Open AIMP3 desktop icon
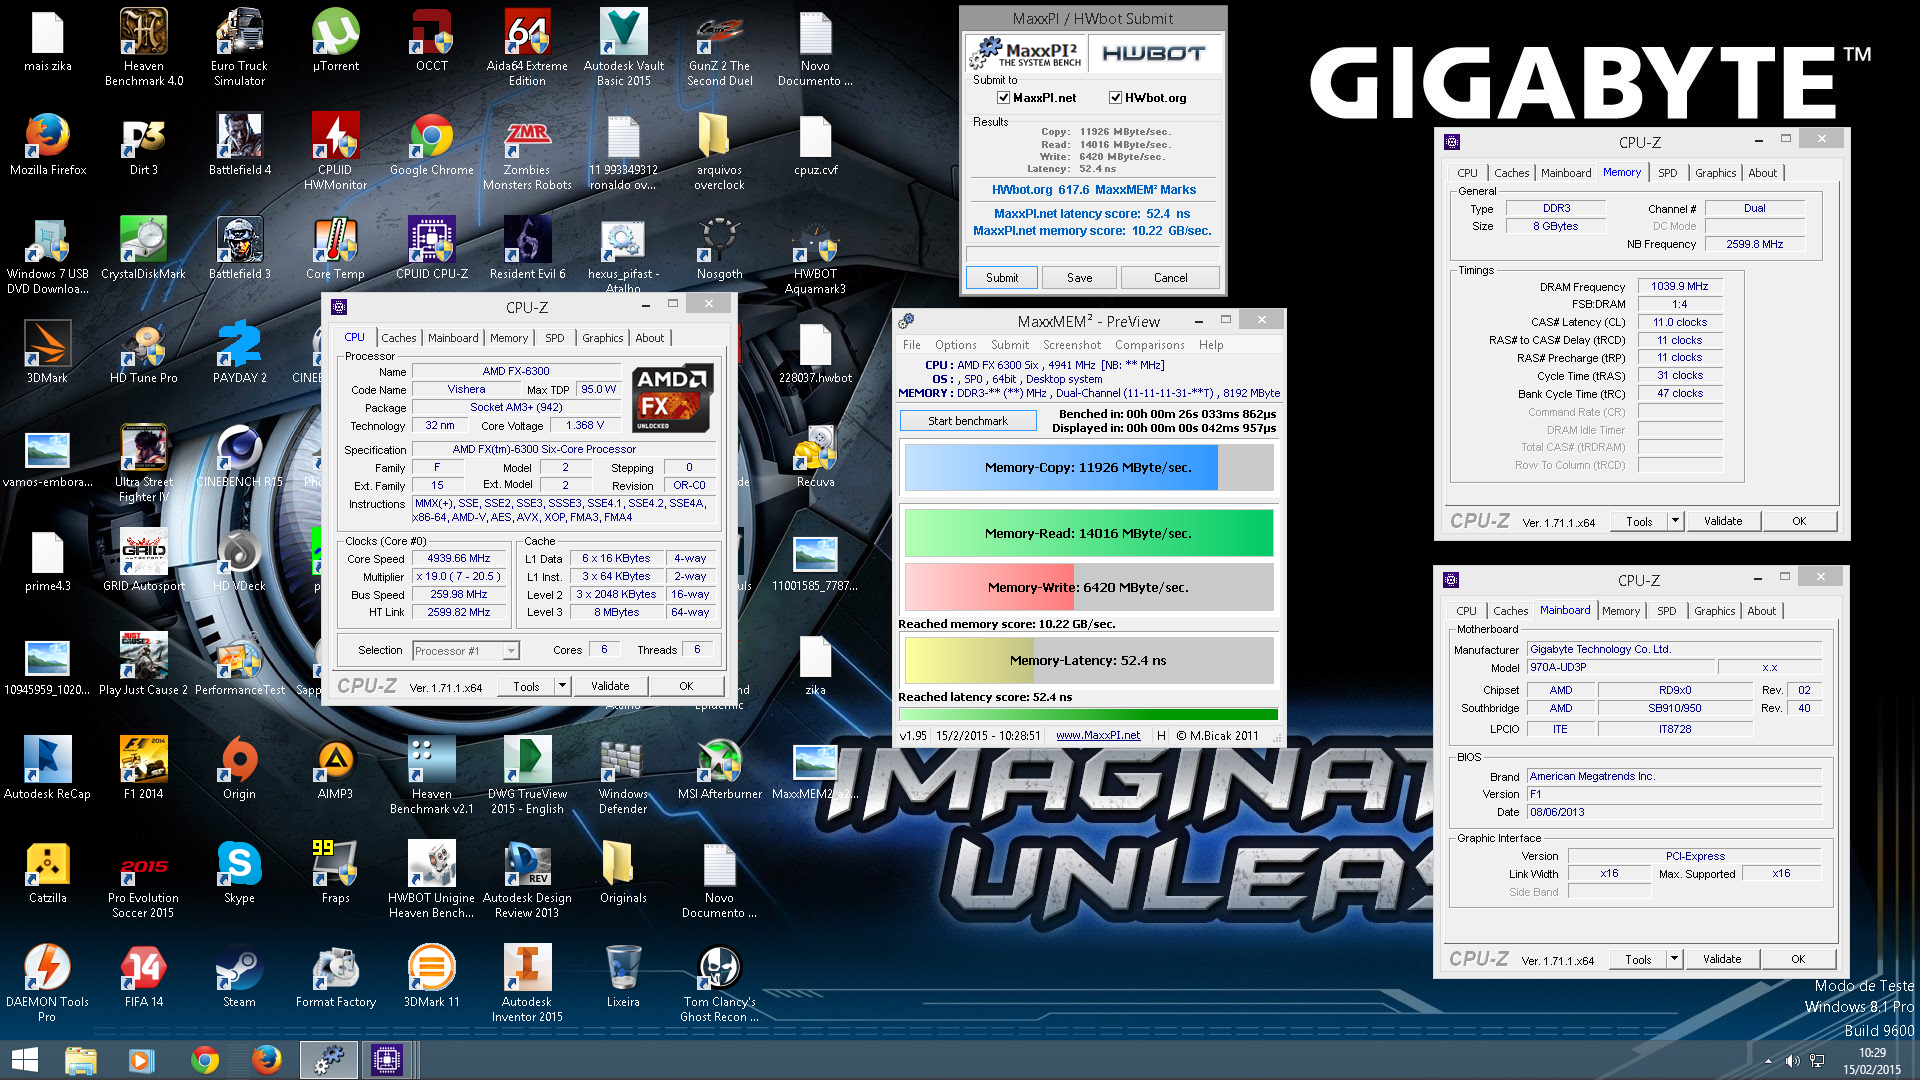The width and height of the screenshot is (1920, 1080). (x=335, y=769)
